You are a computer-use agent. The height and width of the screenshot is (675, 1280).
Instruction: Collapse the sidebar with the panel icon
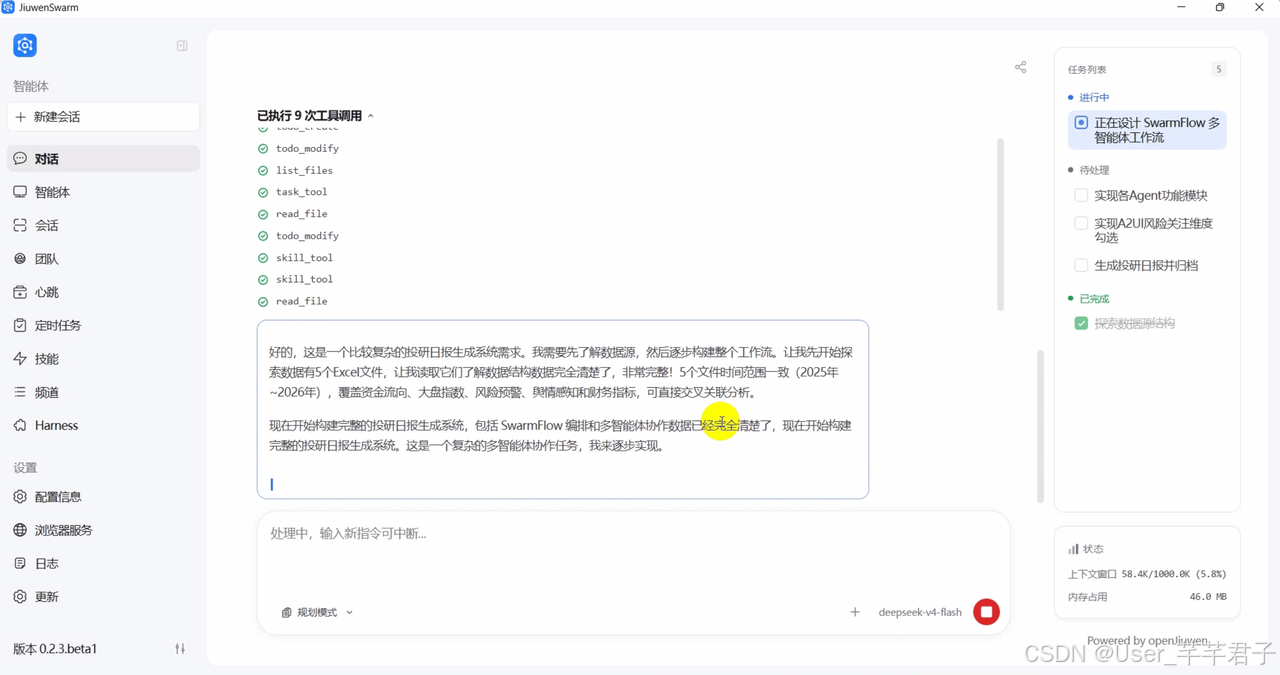[x=182, y=46]
